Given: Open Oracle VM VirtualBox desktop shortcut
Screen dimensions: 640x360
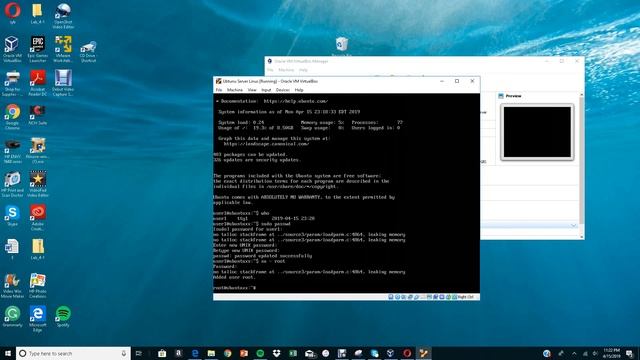Looking at the screenshot, I should coord(12,49).
